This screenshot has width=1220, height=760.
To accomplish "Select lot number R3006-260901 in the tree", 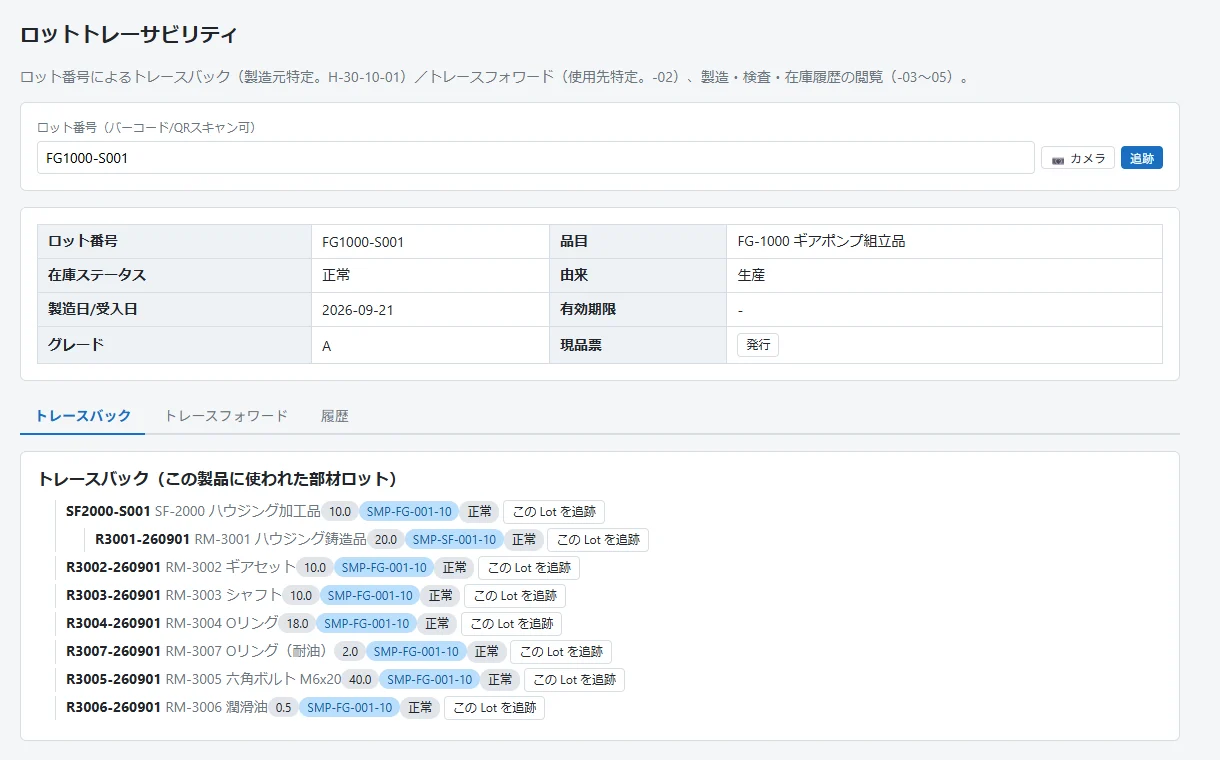I will (113, 707).
